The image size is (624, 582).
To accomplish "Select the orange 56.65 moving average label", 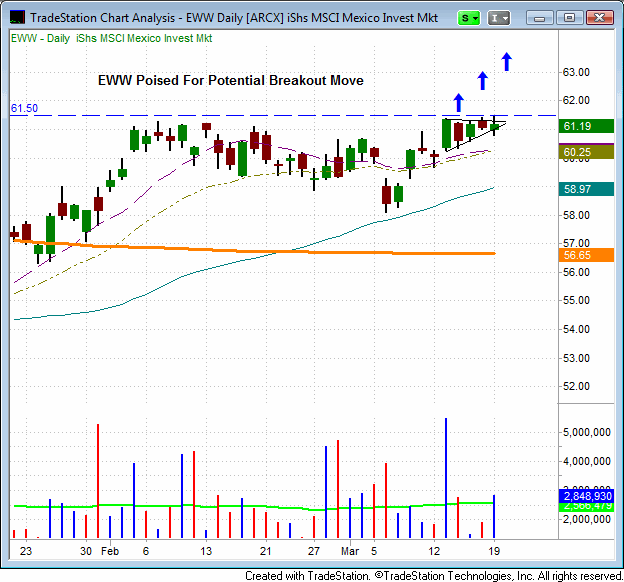I will tap(578, 256).
